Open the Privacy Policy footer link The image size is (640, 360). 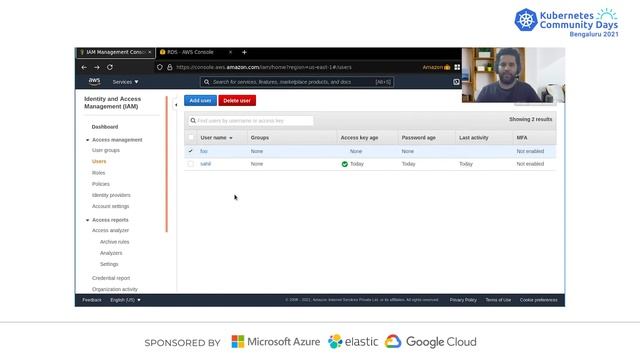point(463,300)
